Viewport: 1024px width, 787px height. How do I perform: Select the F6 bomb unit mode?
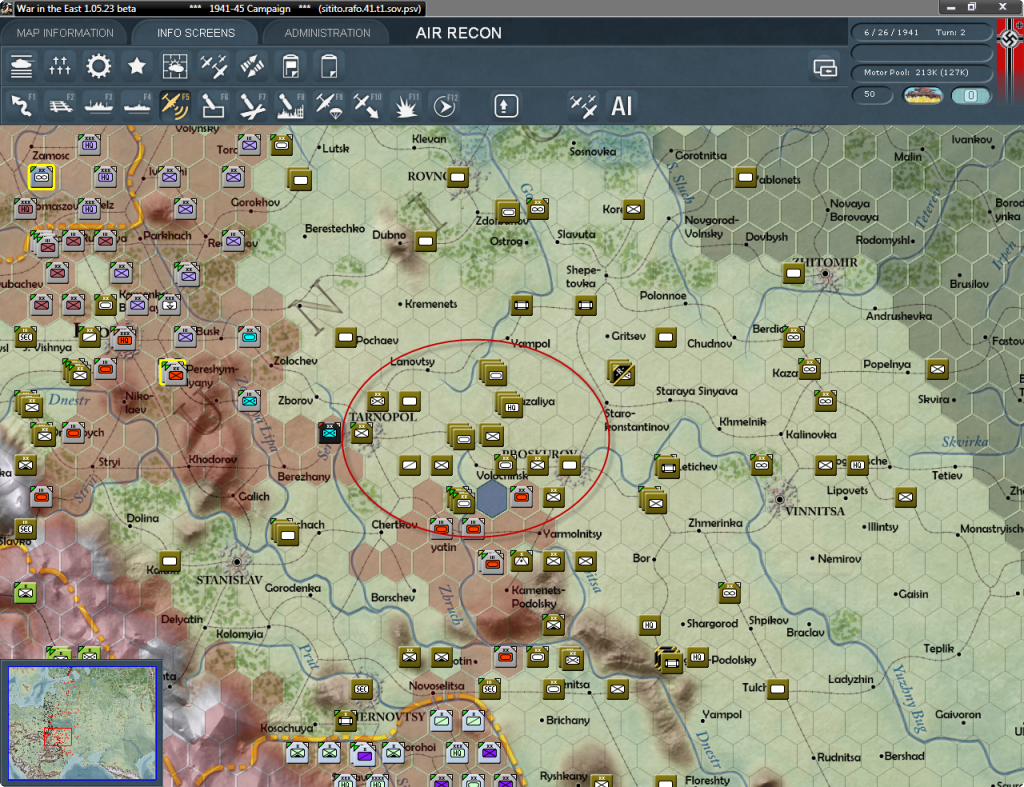click(x=214, y=106)
